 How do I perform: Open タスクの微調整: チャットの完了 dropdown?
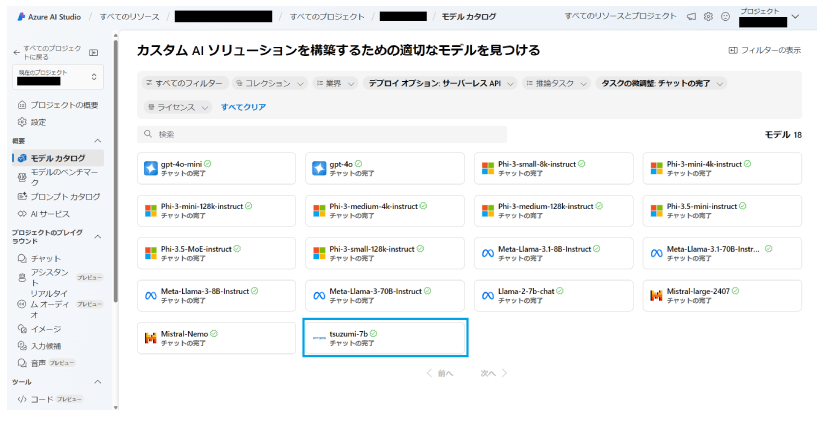pyautogui.click(x=661, y=83)
